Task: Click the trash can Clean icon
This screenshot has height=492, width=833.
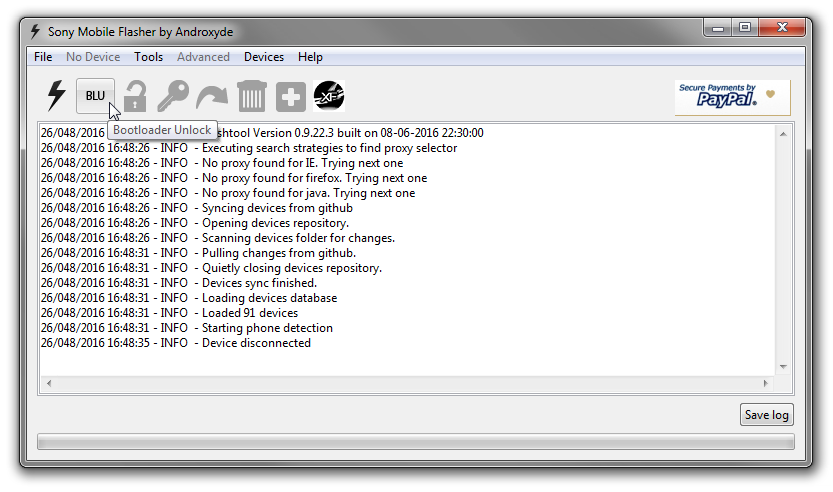Action: click(252, 96)
